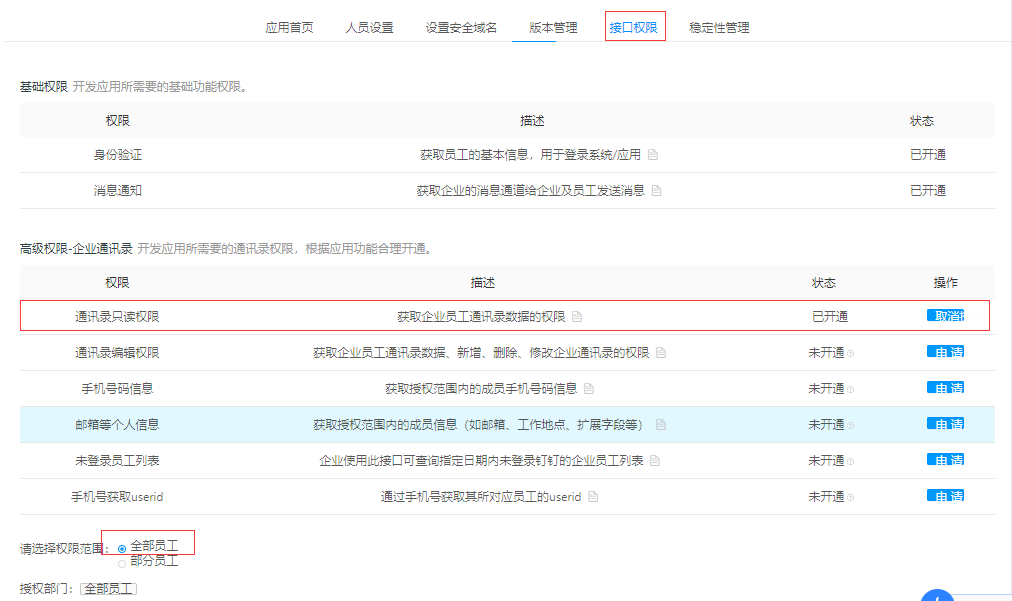Apply for 手机号码信息 permission
This screenshot has height=601, width=1012.
(946, 388)
